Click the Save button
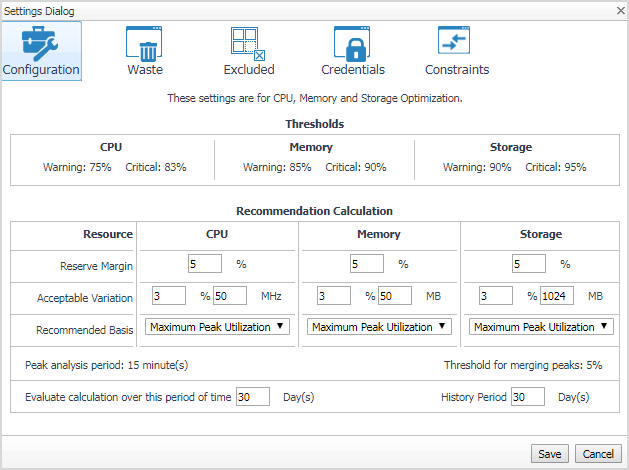Viewport: 629px width, 470px height. (550, 454)
